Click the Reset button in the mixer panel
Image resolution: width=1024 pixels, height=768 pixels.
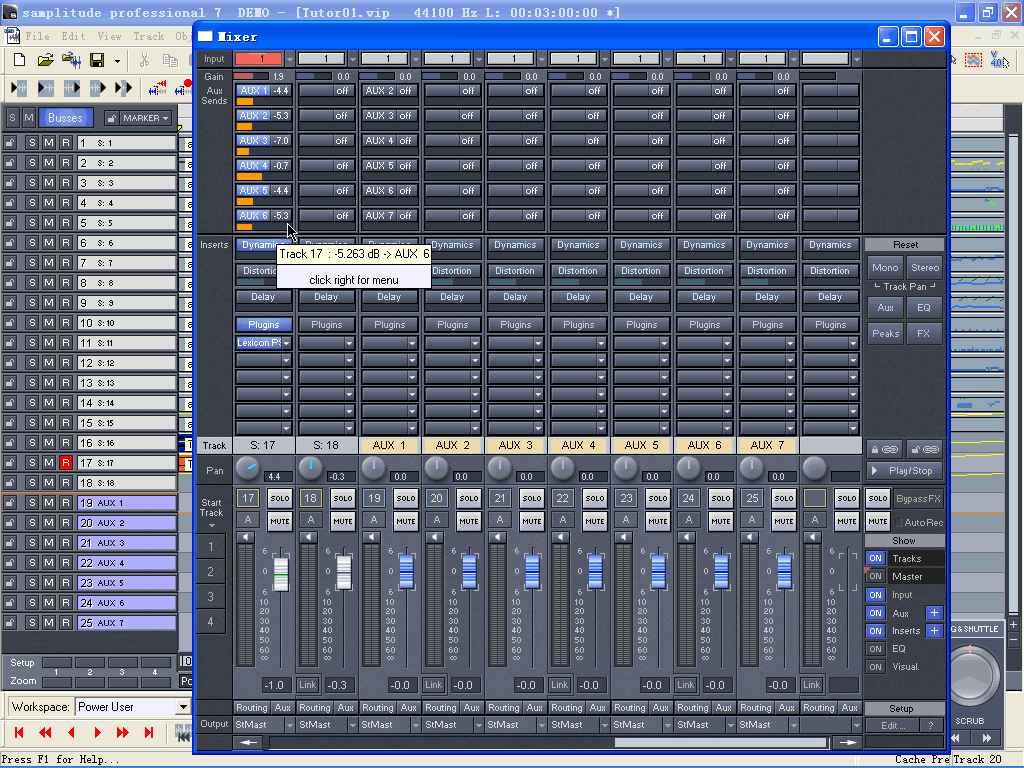[x=903, y=244]
